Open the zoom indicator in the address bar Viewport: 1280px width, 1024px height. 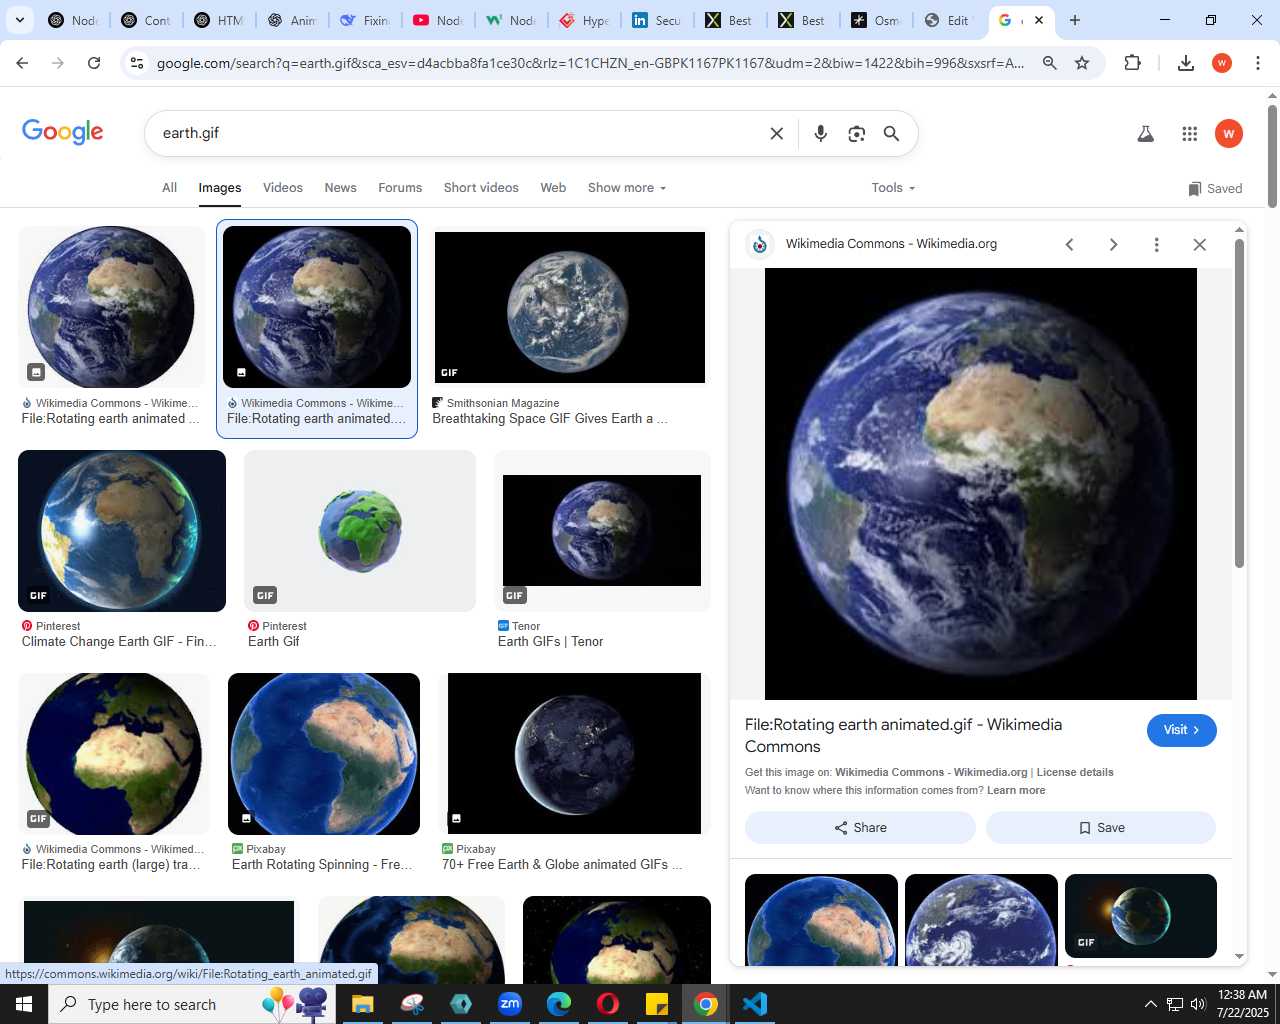click(1049, 63)
